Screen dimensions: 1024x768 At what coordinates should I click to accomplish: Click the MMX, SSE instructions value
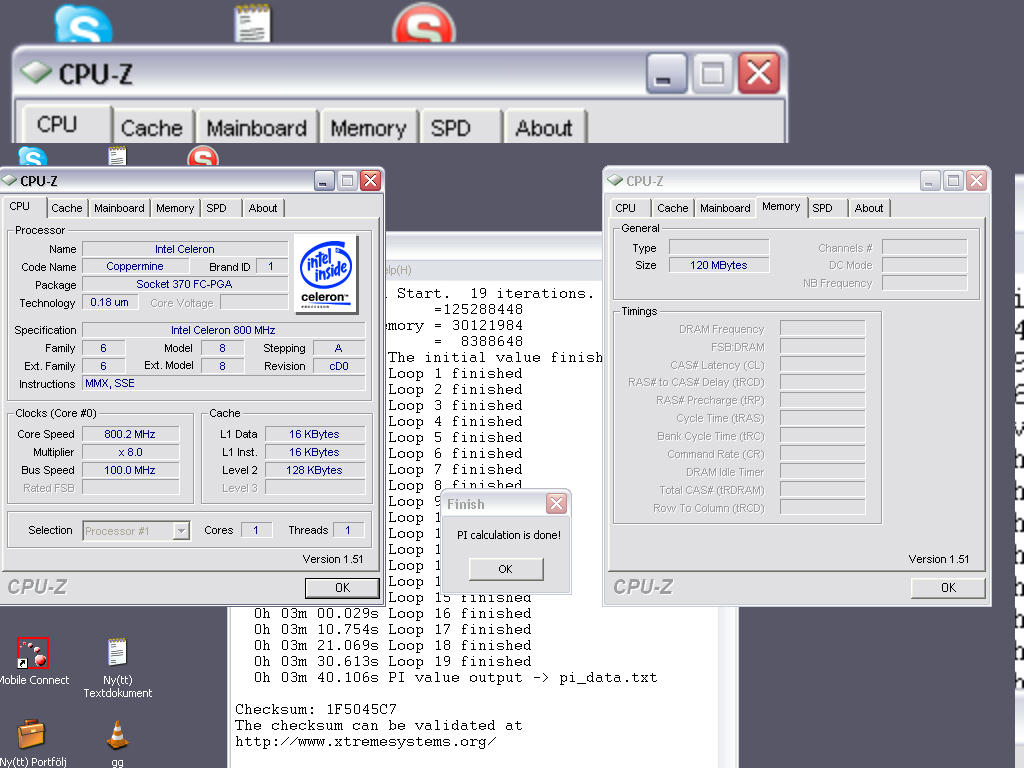click(223, 383)
